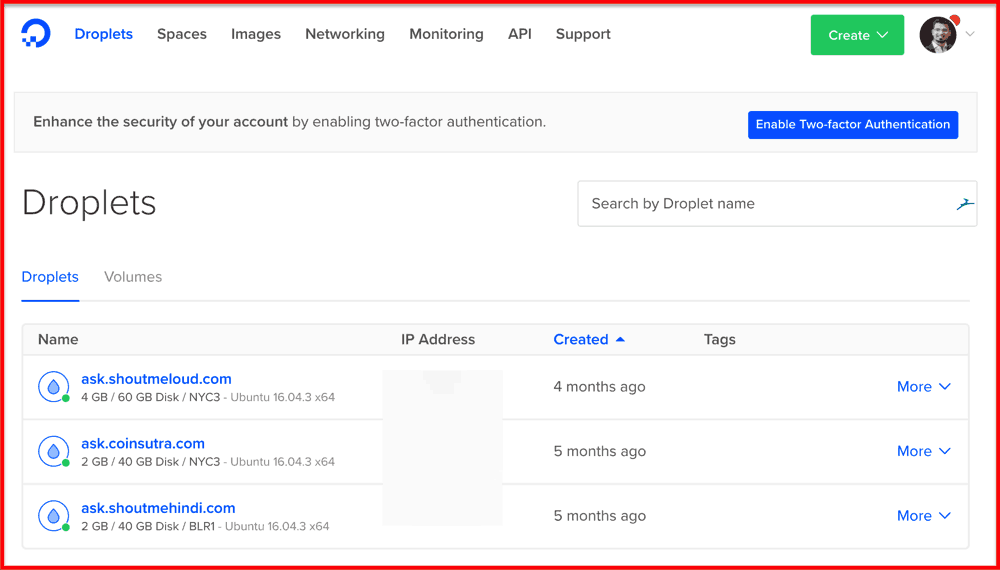This screenshot has height=570, width=1000.
Task: Click '2 GB / 40 GB Disk / BLR1' spec text
Action: click(148, 527)
